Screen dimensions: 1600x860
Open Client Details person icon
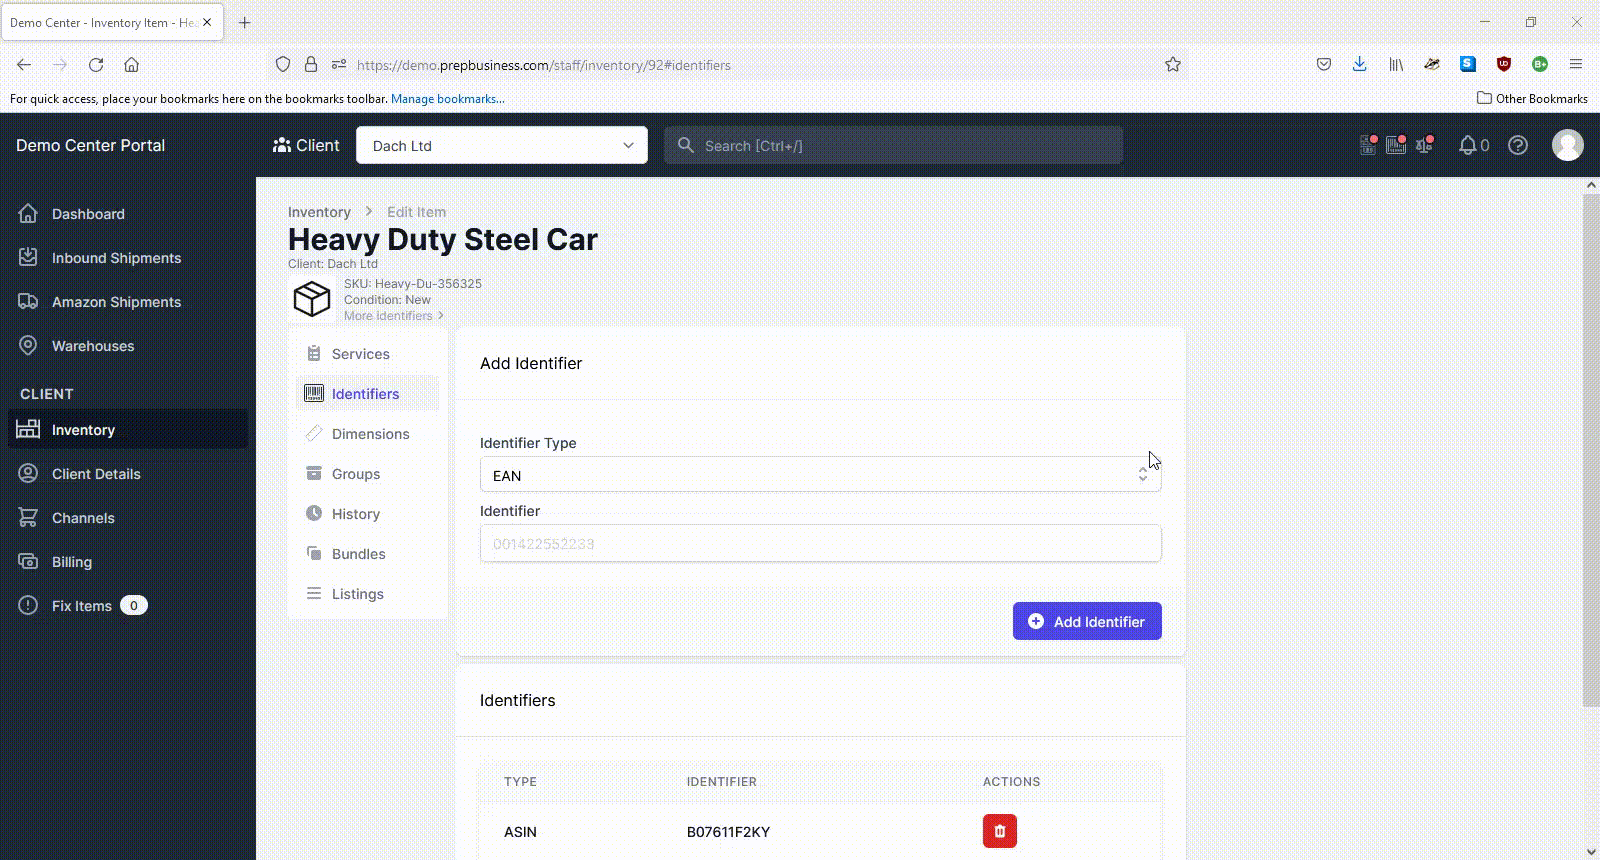click(x=28, y=473)
